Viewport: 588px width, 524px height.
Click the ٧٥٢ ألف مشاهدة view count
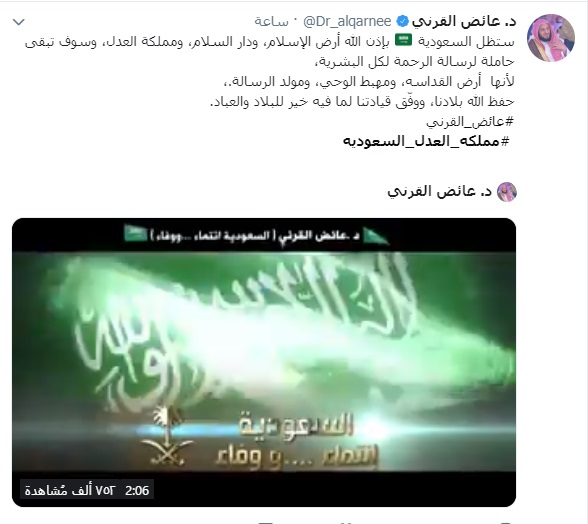70,491
